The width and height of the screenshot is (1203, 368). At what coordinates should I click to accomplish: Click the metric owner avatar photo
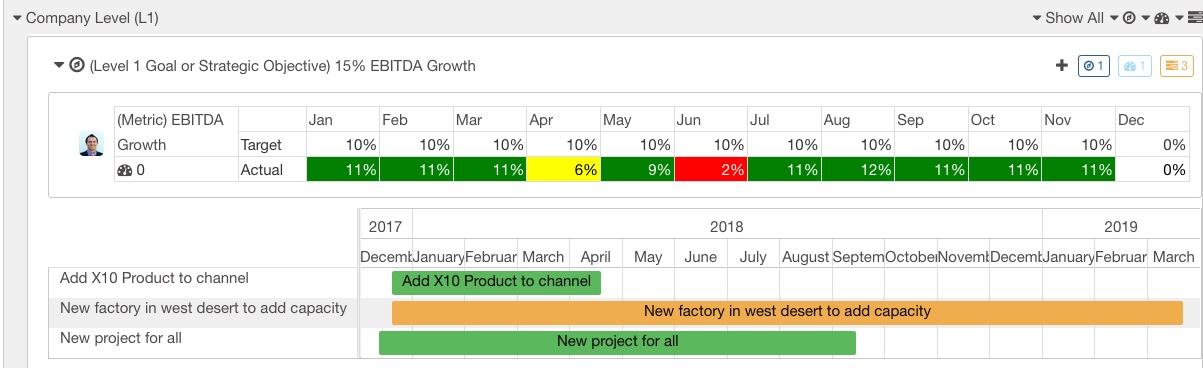91,144
